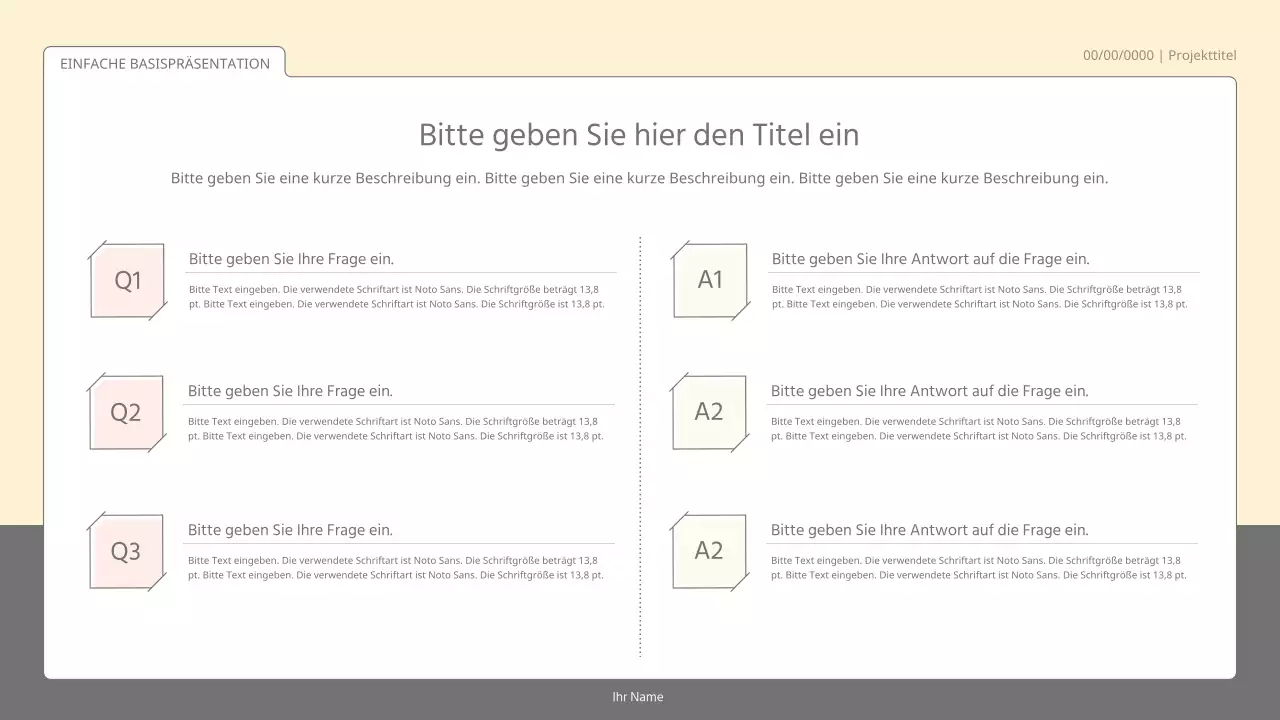
Task: Select the middle A2 answer badge
Action: tap(710, 413)
